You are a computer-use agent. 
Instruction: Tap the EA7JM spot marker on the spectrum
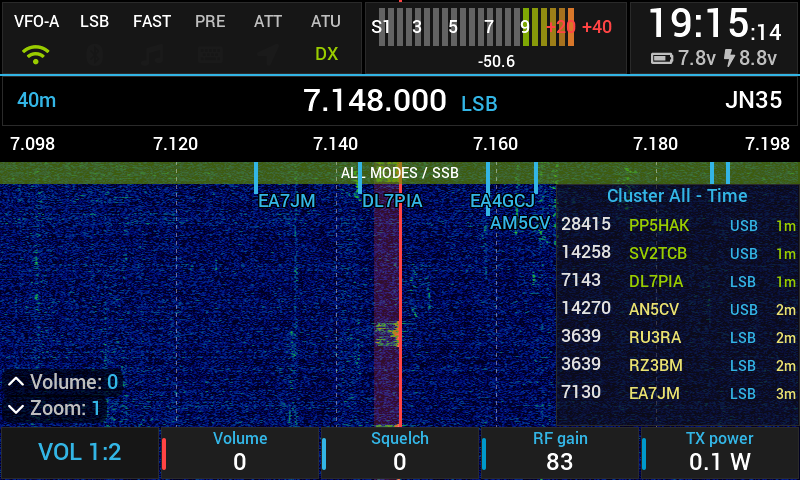pyautogui.click(x=286, y=201)
